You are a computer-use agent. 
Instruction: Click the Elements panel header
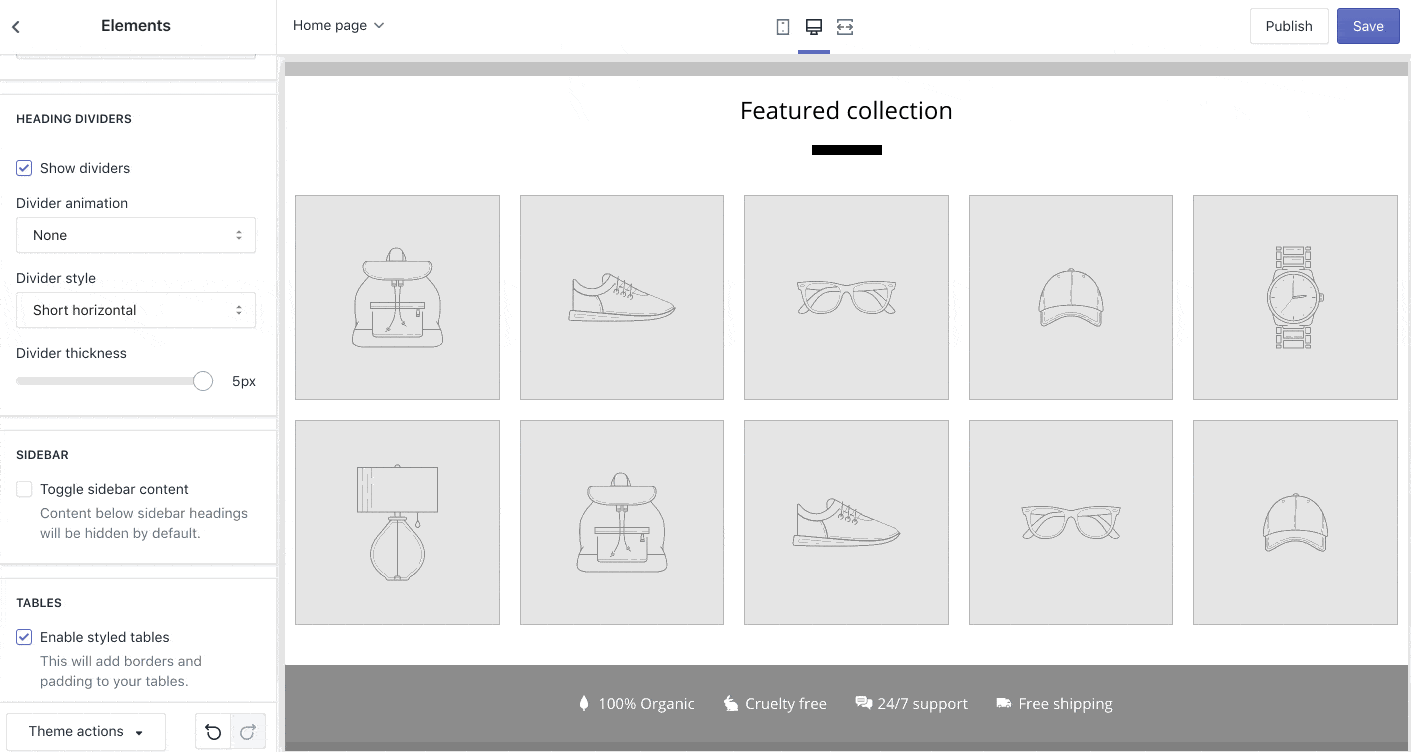pyautogui.click(x=135, y=26)
